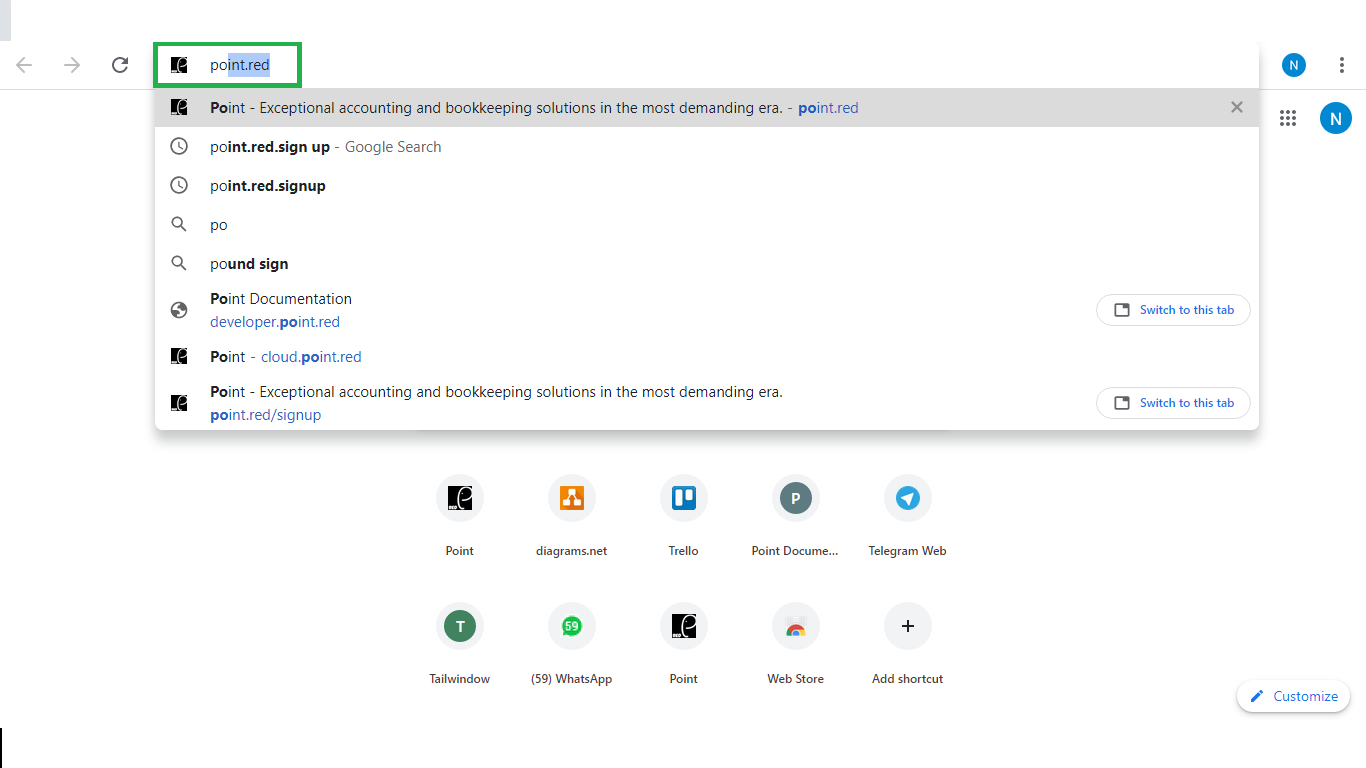The width and height of the screenshot is (1366, 768).
Task: Open the Telegram Web shortcut
Action: tap(907, 498)
